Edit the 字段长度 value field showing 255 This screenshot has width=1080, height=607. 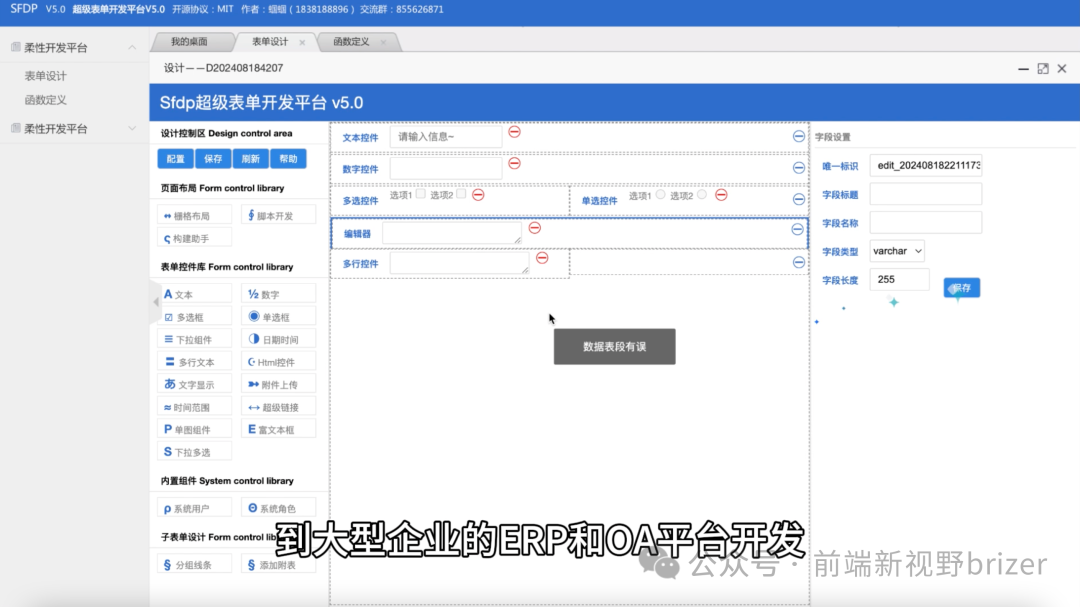pos(898,280)
